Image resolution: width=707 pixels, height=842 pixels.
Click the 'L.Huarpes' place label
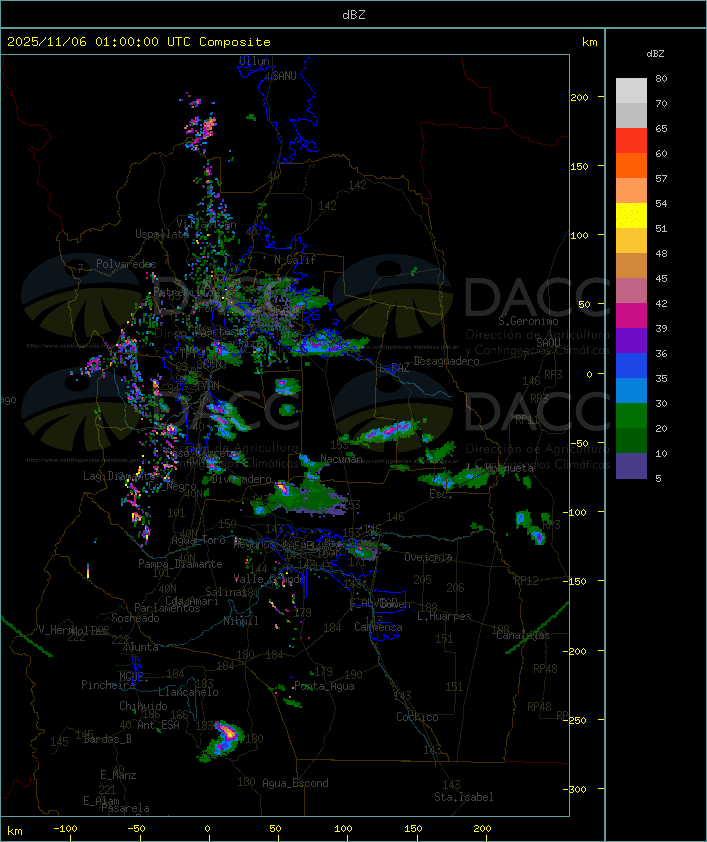444,616
